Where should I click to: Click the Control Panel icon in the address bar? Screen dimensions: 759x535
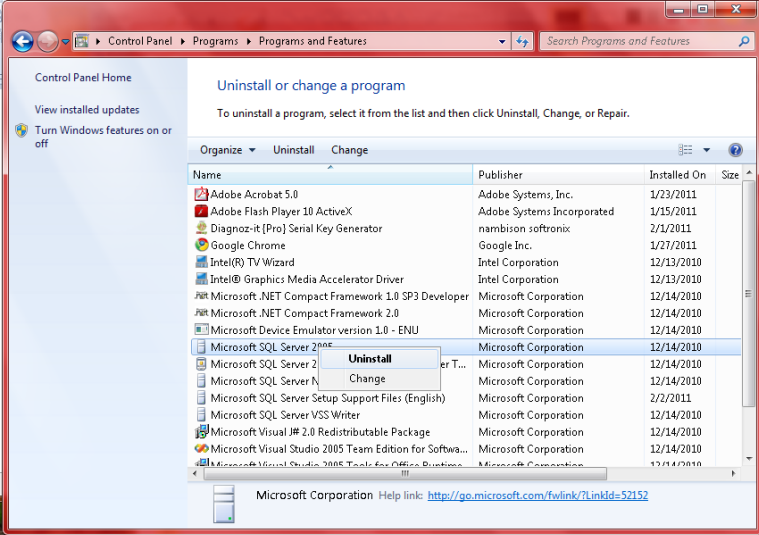(x=82, y=41)
